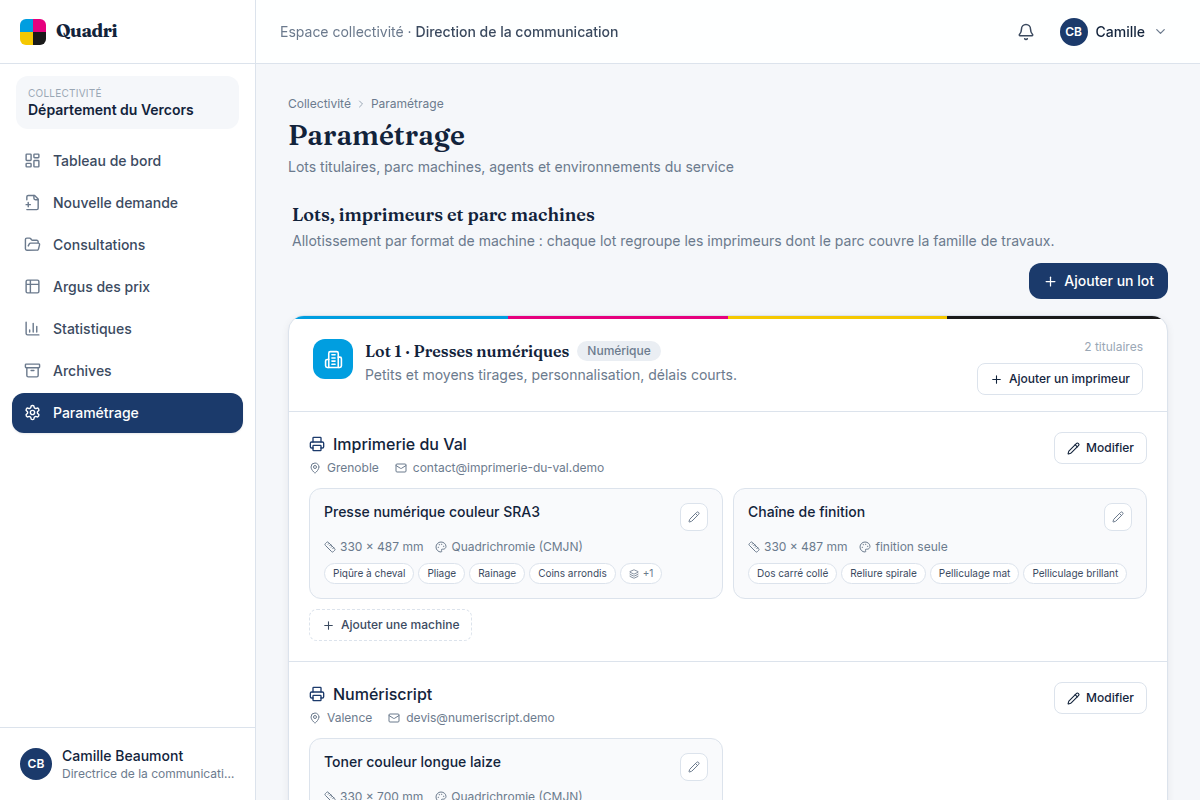The image size is (1200, 800).
Task: Click Ajouter un imprimeur button
Action: (1060, 379)
